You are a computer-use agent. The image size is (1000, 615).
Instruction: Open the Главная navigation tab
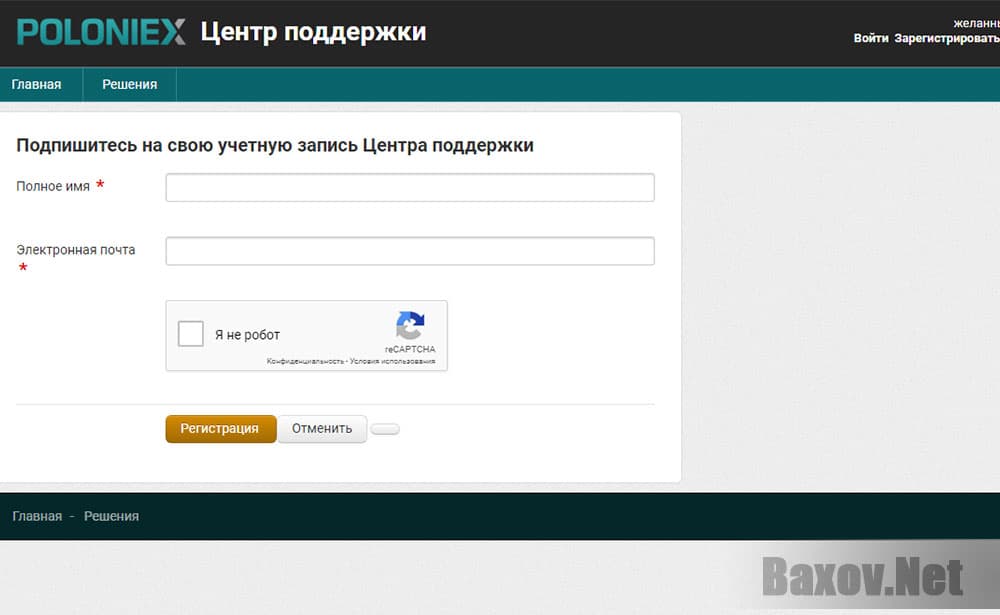[x=36, y=84]
